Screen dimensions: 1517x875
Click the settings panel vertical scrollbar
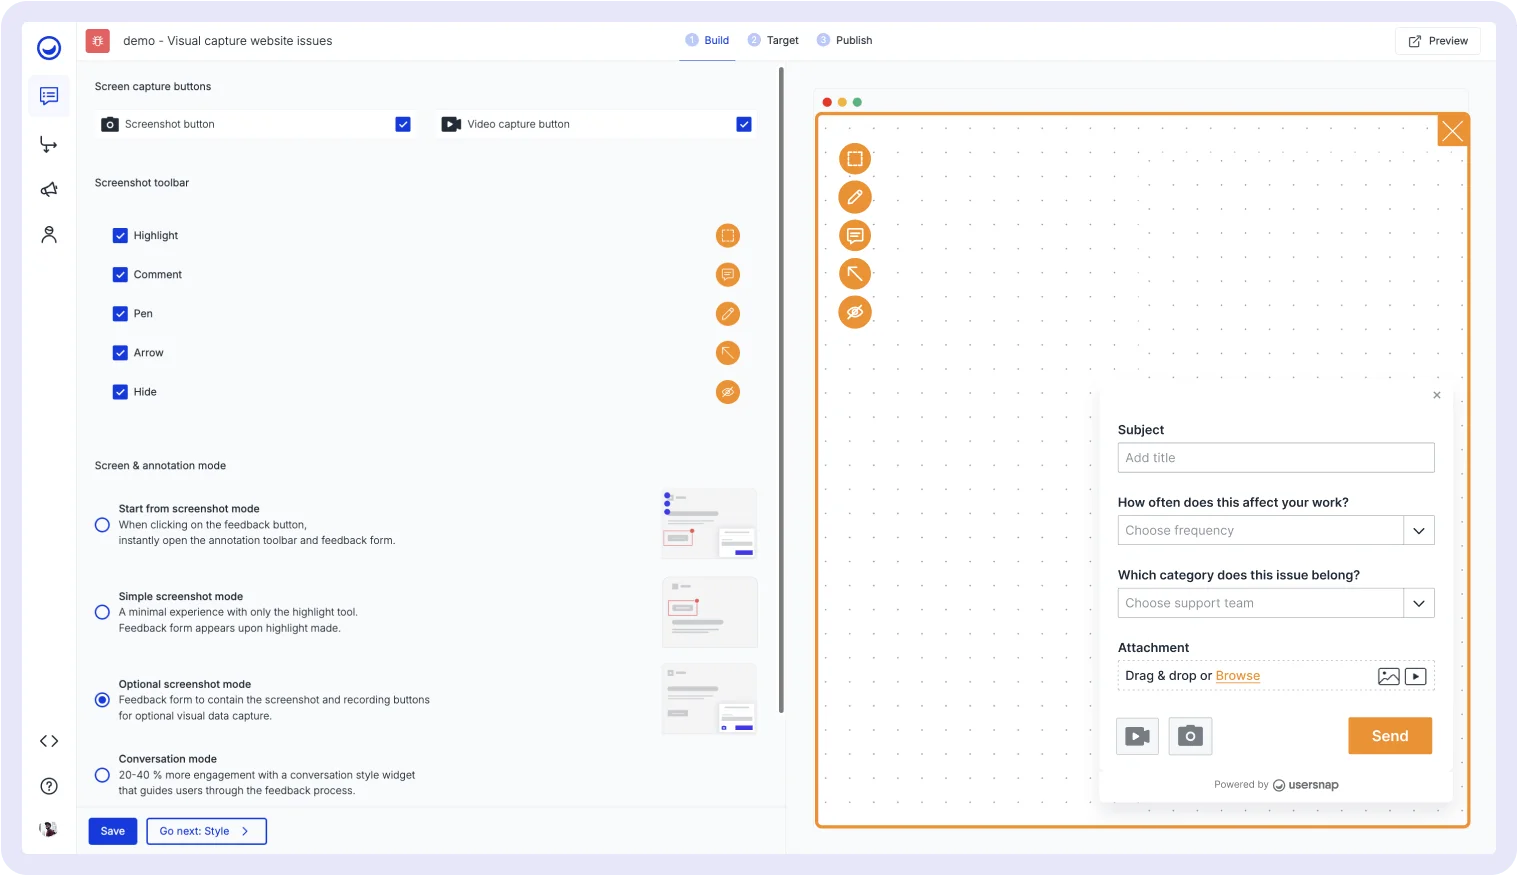pyautogui.click(x=781, y=390)
